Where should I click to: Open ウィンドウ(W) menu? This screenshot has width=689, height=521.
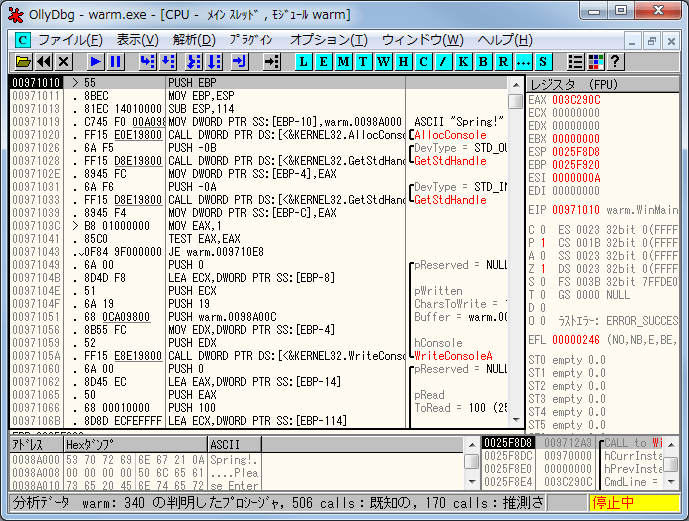423,40
